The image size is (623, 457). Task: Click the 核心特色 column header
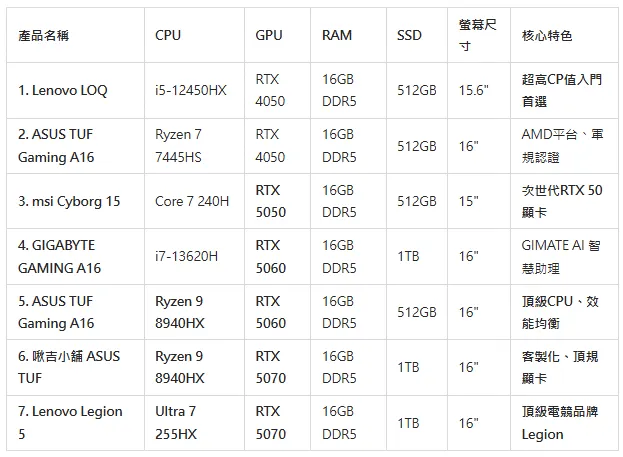click(x=547, y=36)
